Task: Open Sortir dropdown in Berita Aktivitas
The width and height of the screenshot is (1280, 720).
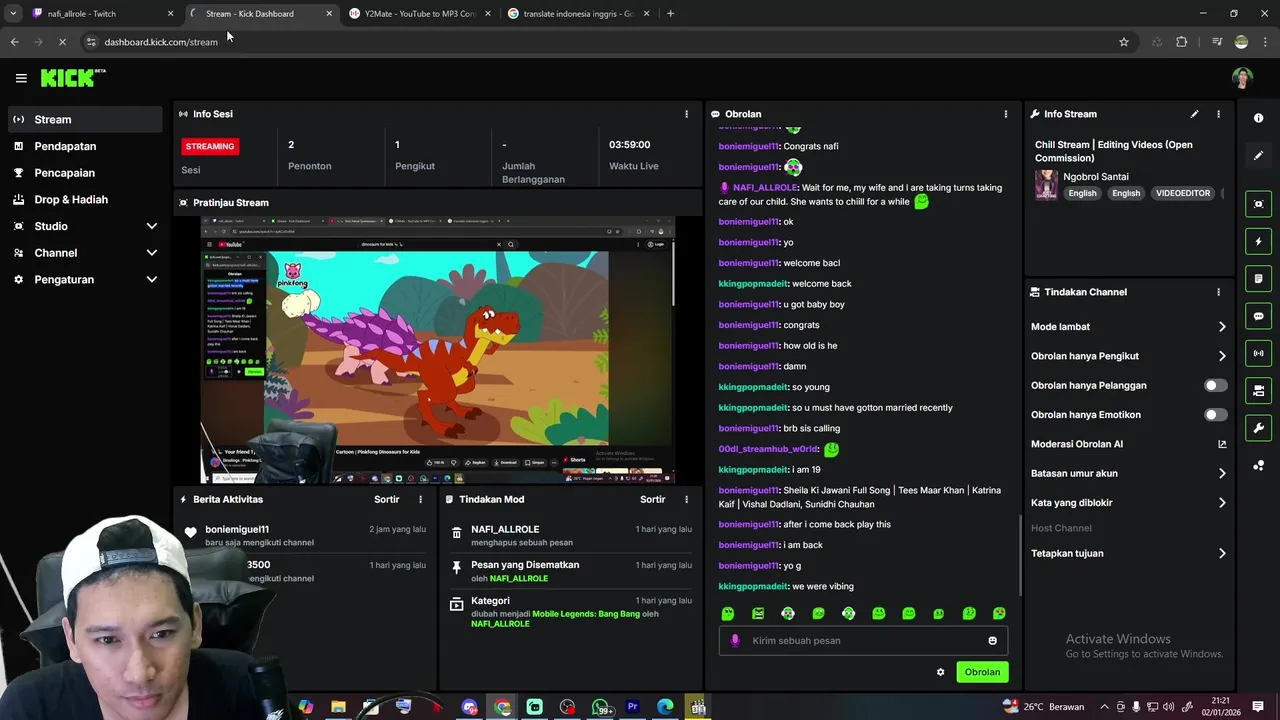Action: pyautogui.click(x=386, y=499)
